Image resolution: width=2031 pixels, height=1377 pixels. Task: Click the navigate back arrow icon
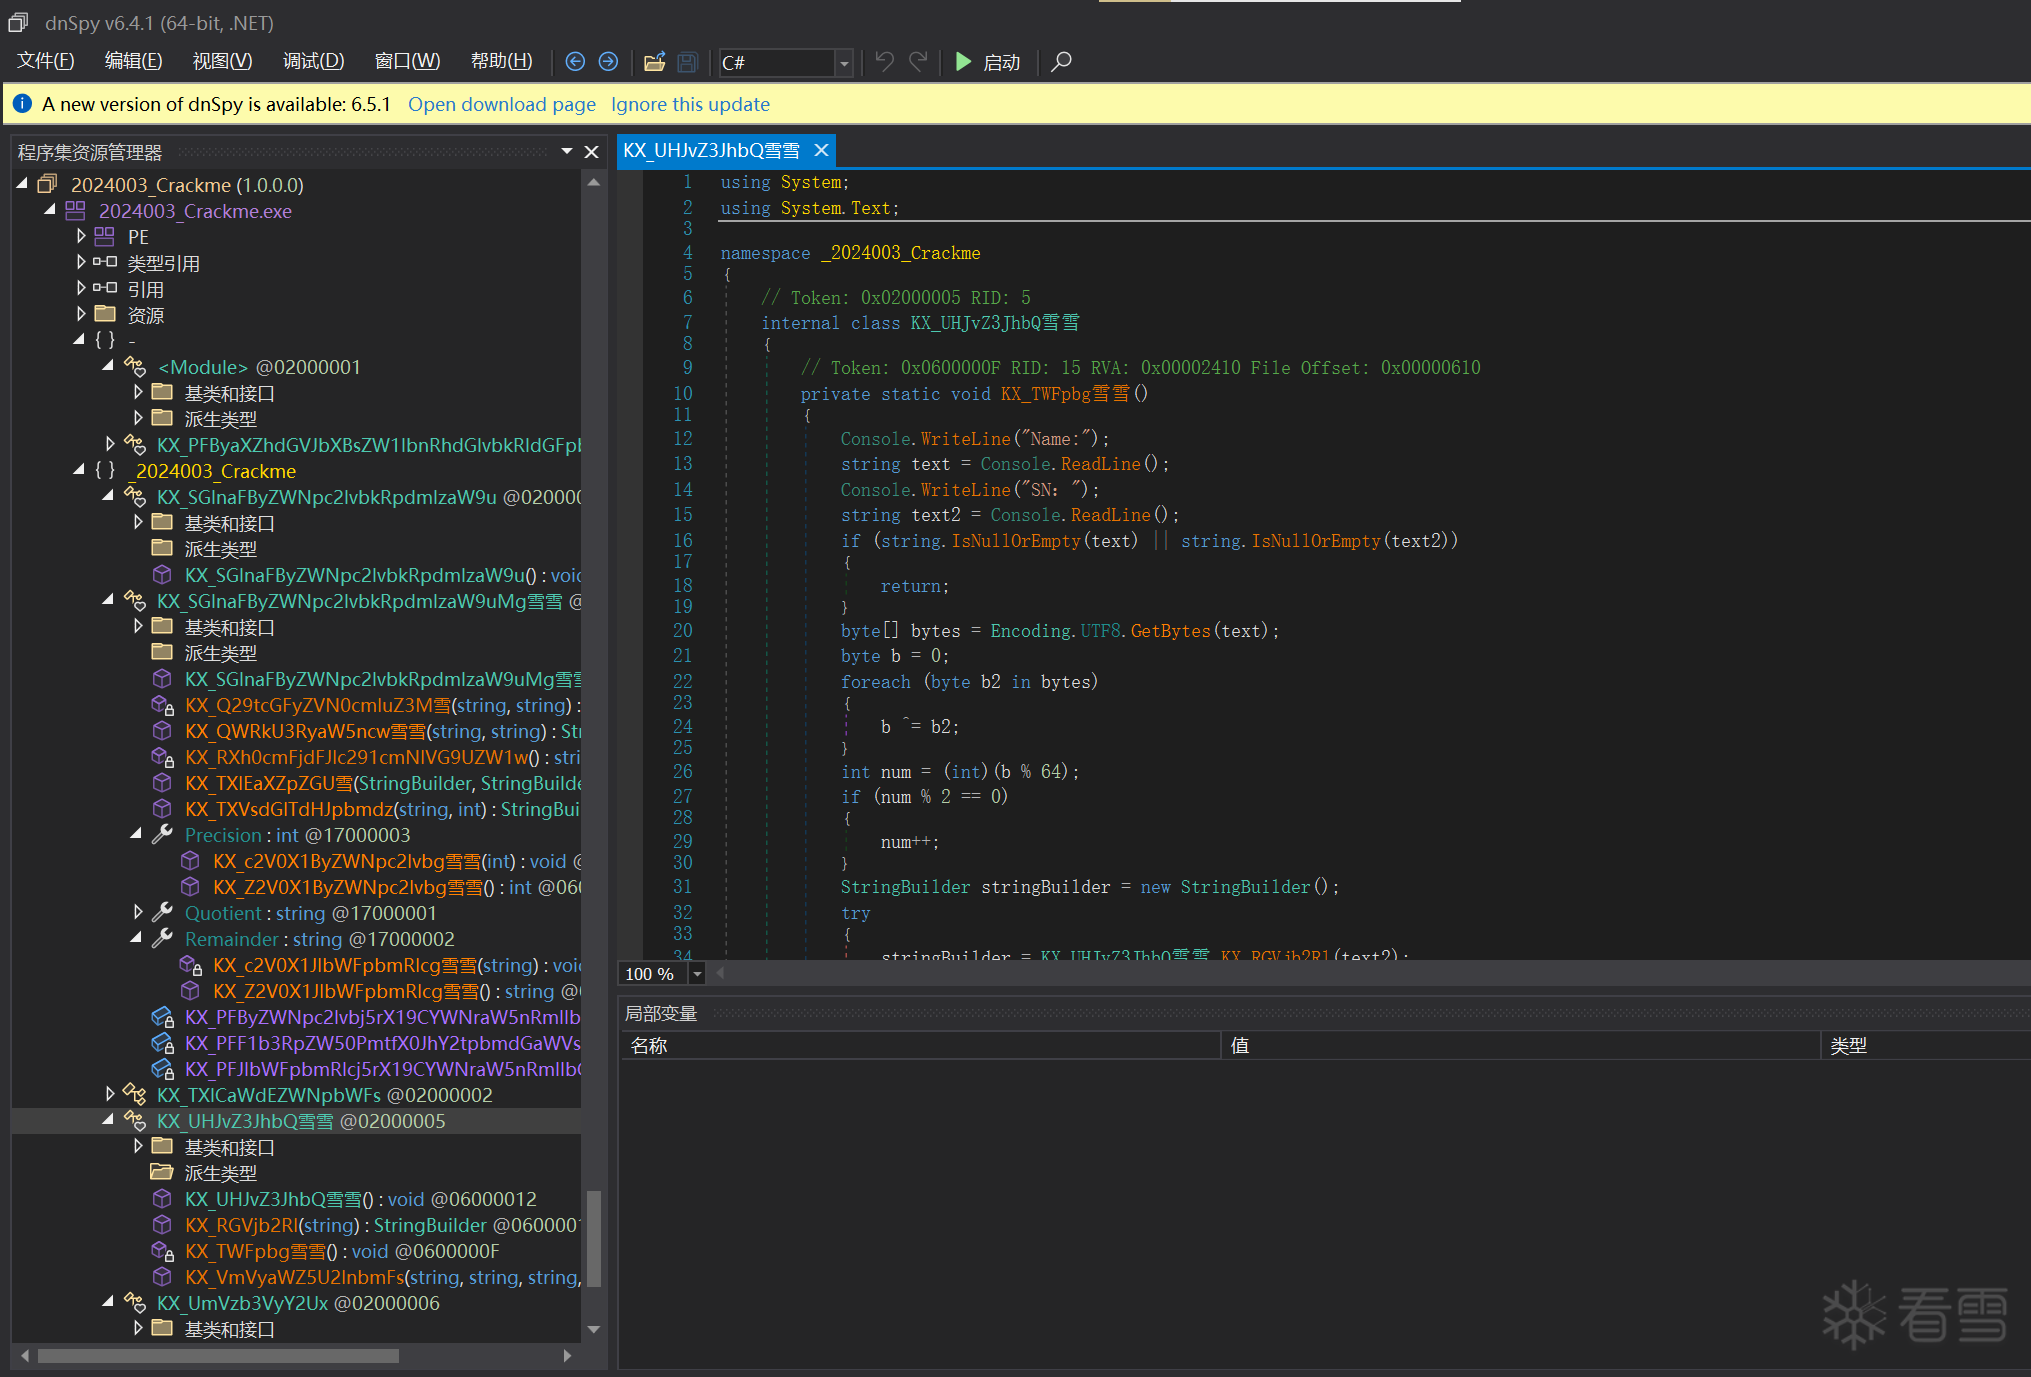575,62
